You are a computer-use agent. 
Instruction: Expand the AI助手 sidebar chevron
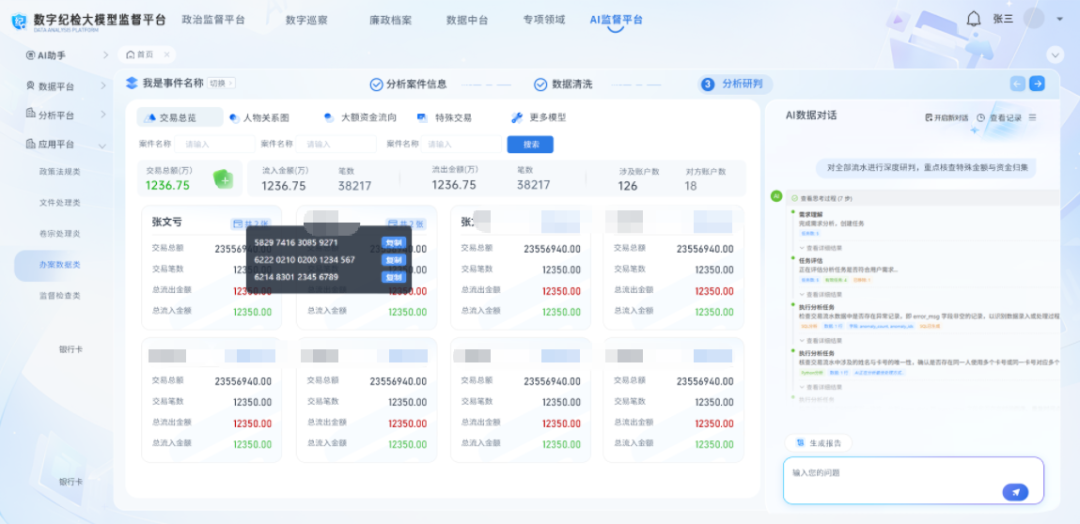[105, 55]
